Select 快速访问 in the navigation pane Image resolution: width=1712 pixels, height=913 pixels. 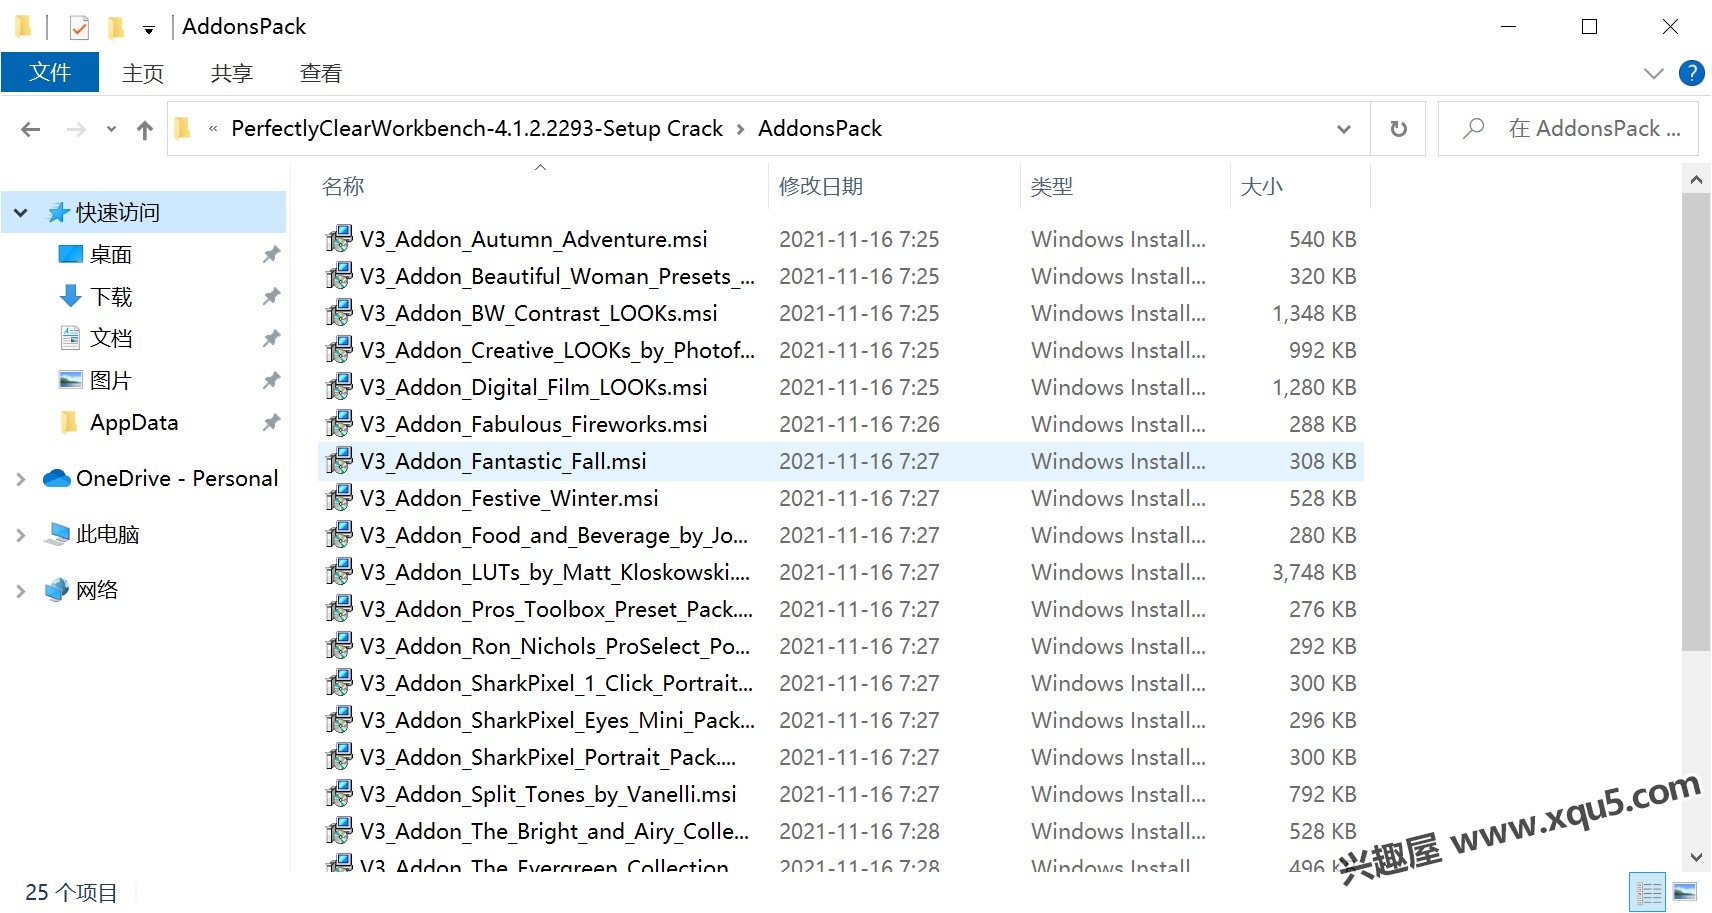pyautogui.click(x=118, y=213)
